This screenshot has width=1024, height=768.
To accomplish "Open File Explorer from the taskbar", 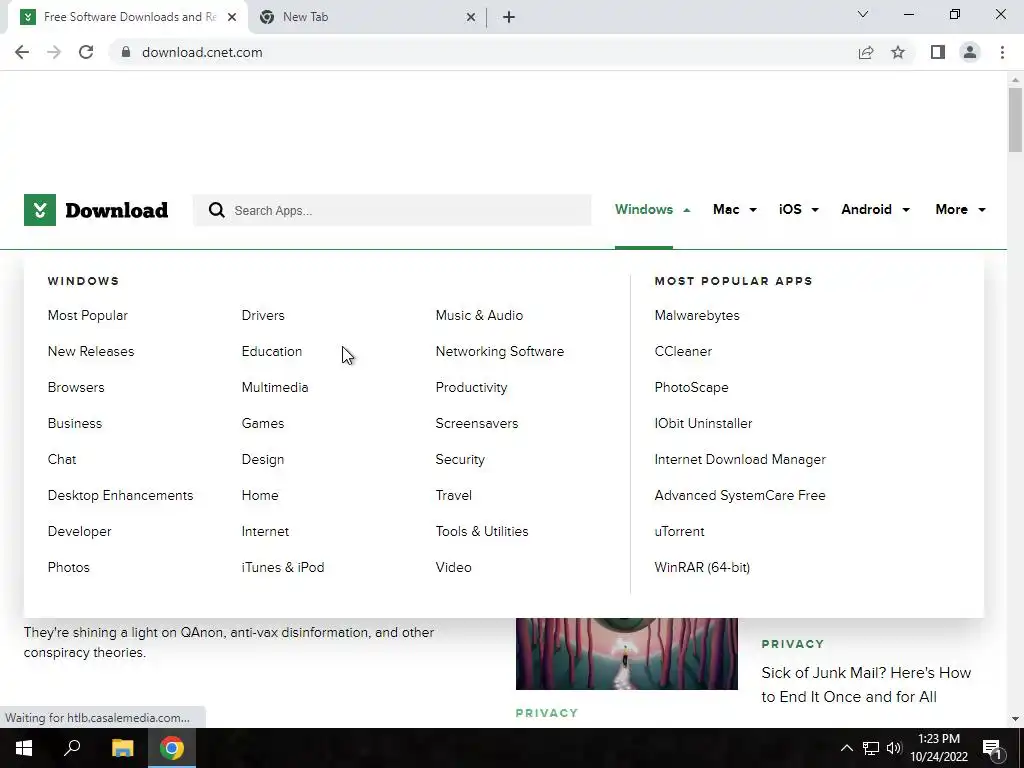I will pyautogui.click(x=122, y=748).
